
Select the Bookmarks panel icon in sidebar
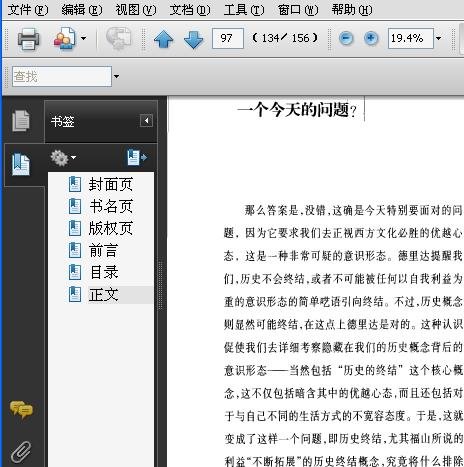21,164
